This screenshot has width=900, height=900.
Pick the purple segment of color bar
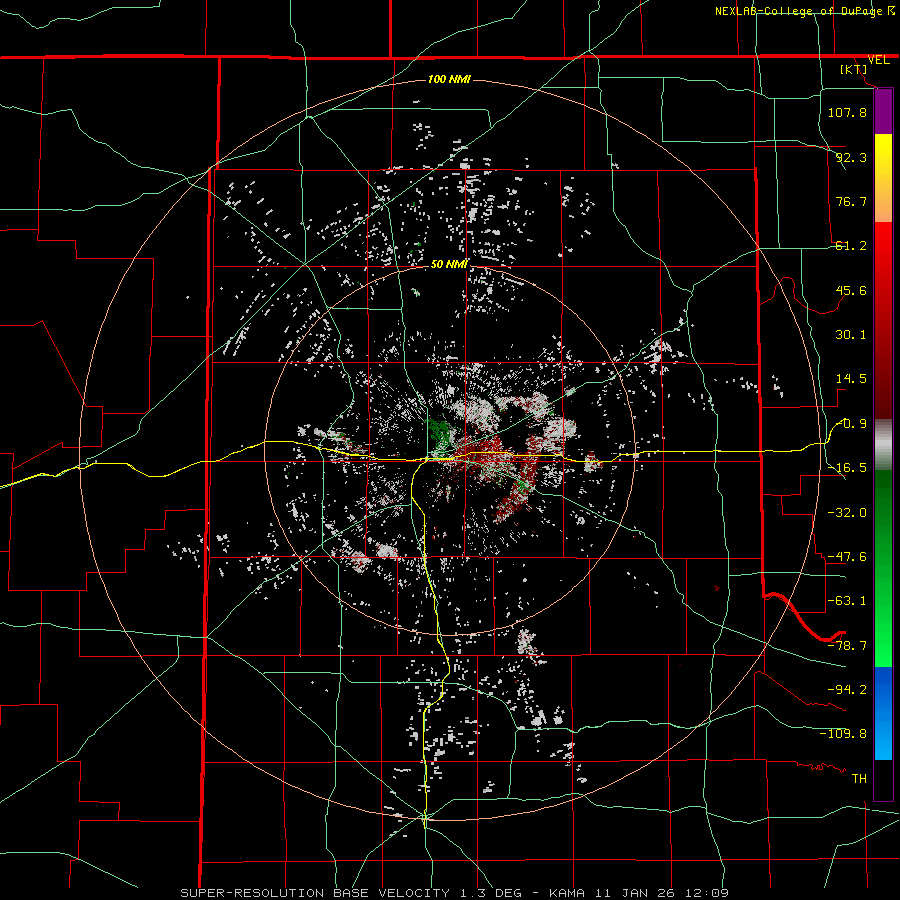point(883,111)
